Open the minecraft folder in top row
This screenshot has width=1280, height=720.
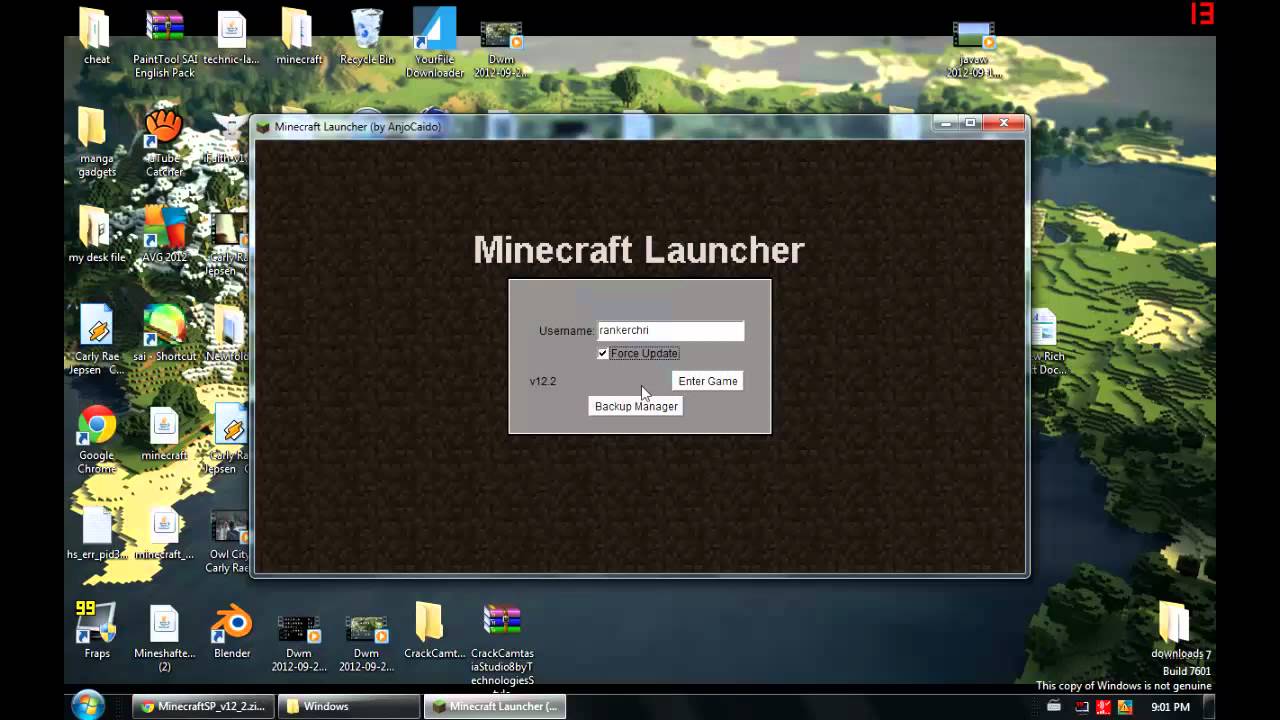(x=298, y=36)
